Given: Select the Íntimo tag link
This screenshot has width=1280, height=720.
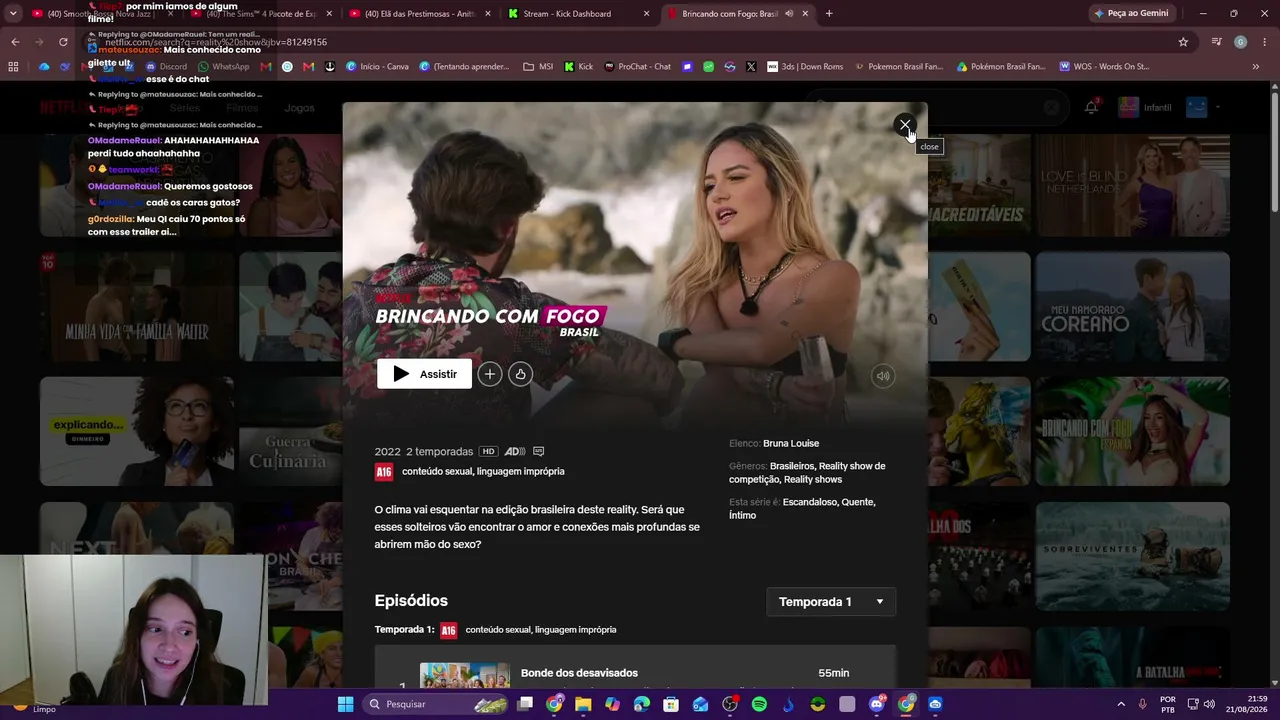Looking at the screenshot, I should point(742,516).
